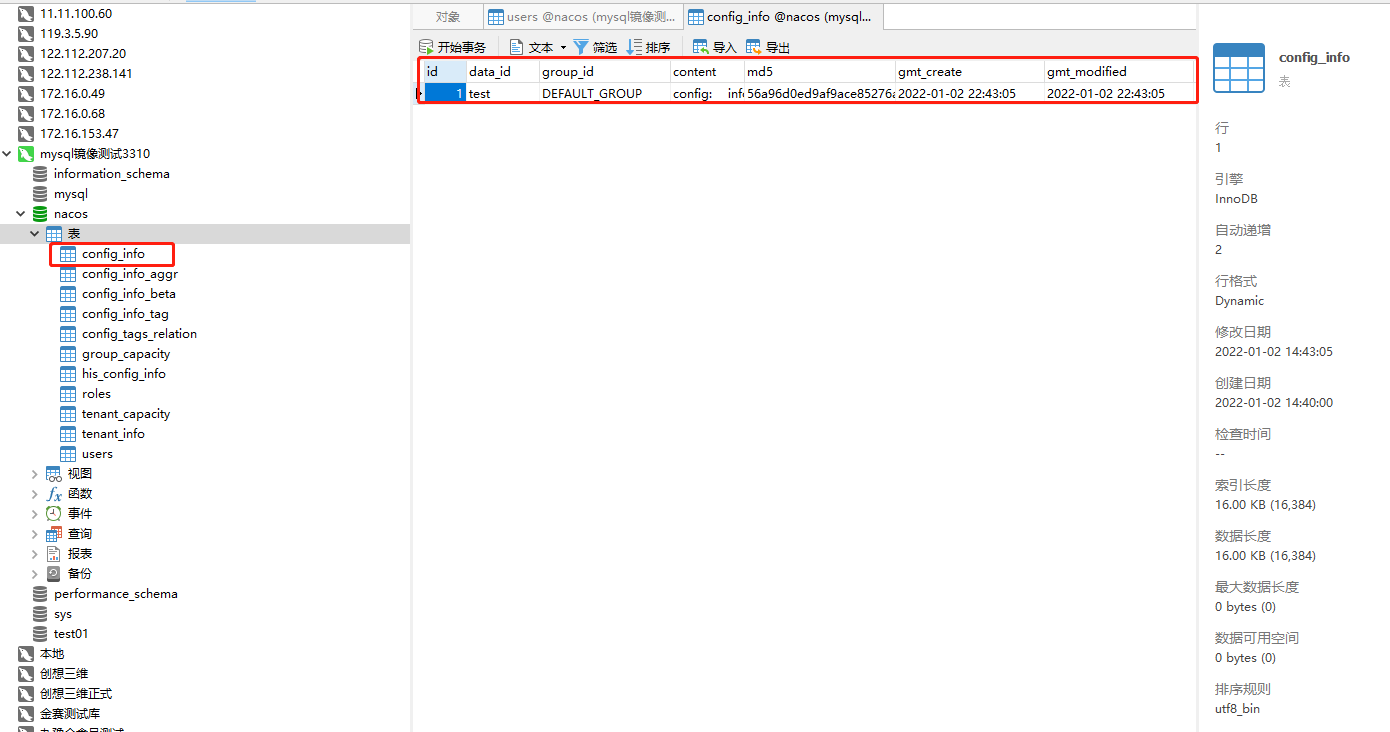The width and height of the screenshot is (1390, 732).
Task: Click the group_id column header
Action: [605, 72]
